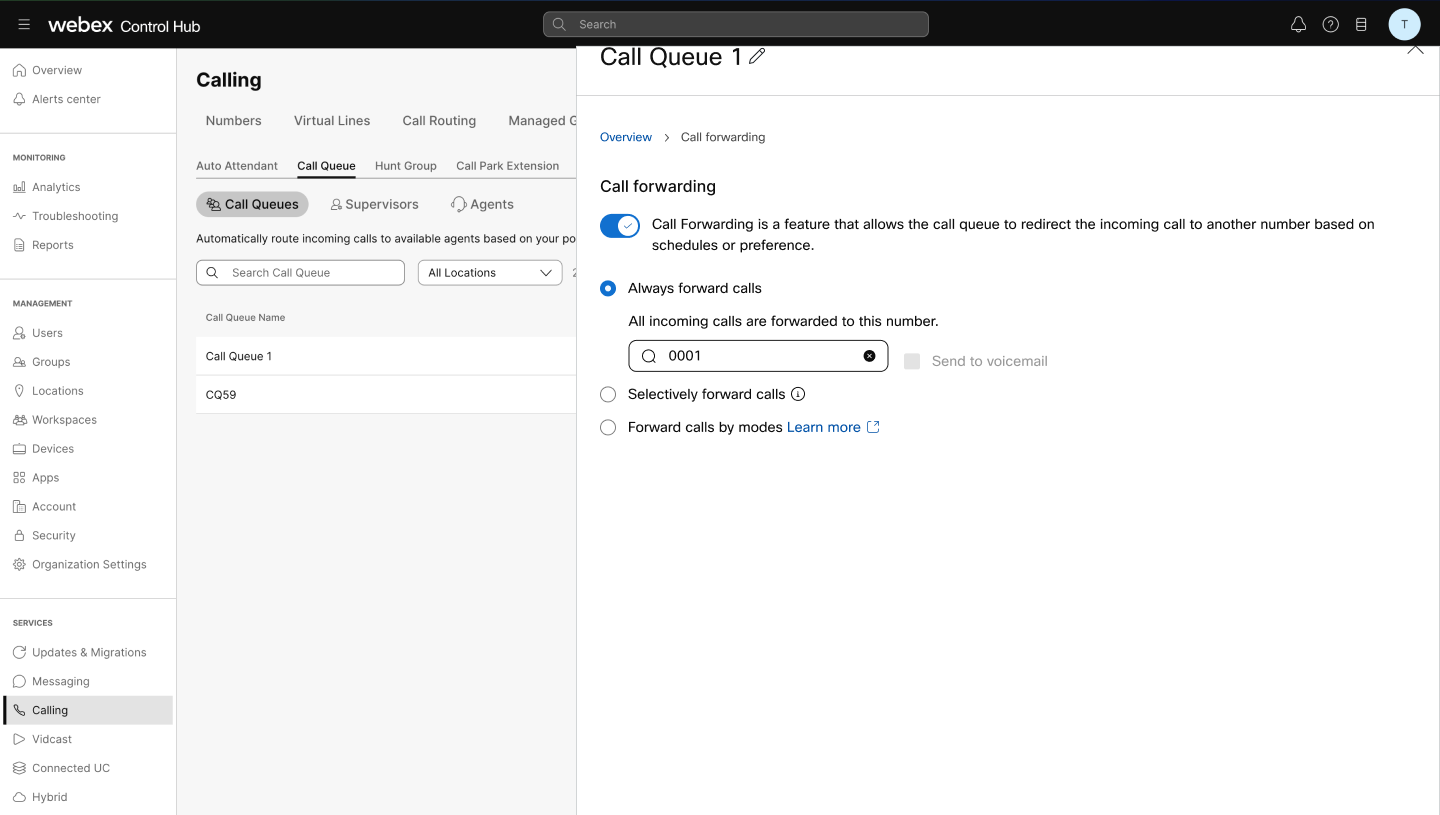Click the Call Queue Name column header
1440x815 pixels.
(245, 318)
